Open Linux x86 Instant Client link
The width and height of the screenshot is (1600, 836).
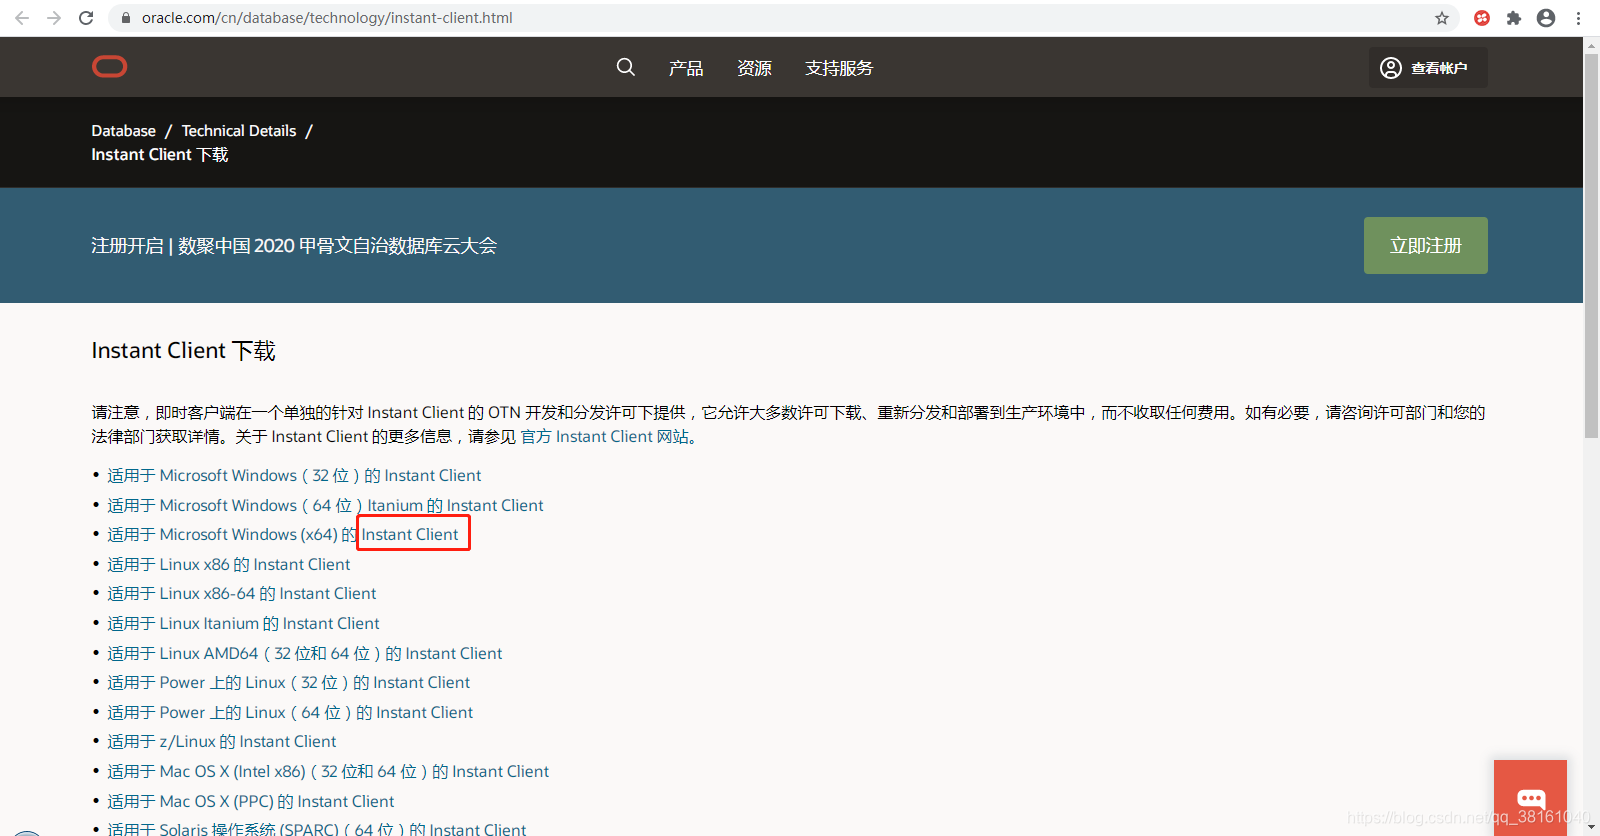(x=229, y=565)
